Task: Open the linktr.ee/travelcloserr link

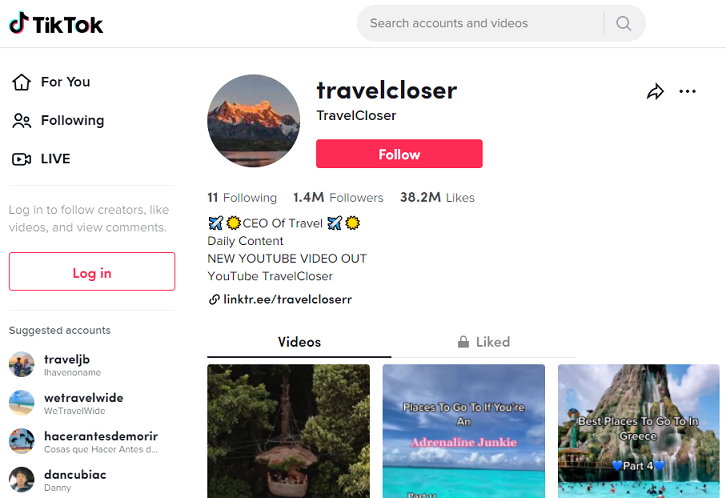Action: tap(288, 299)
